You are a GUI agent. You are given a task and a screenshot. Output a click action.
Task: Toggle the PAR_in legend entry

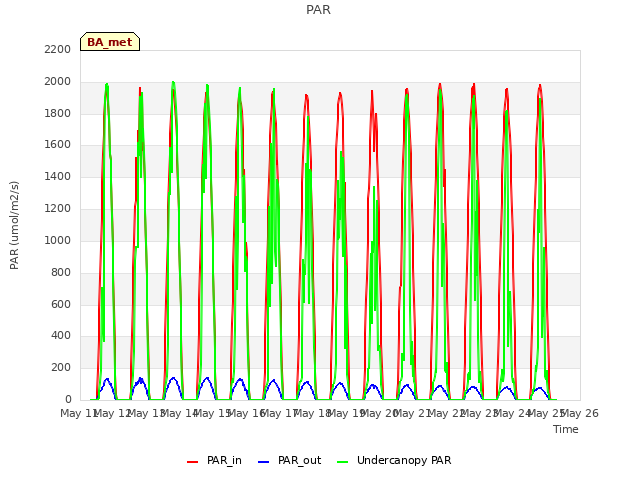pyautogui.click(x=214, y=460)
